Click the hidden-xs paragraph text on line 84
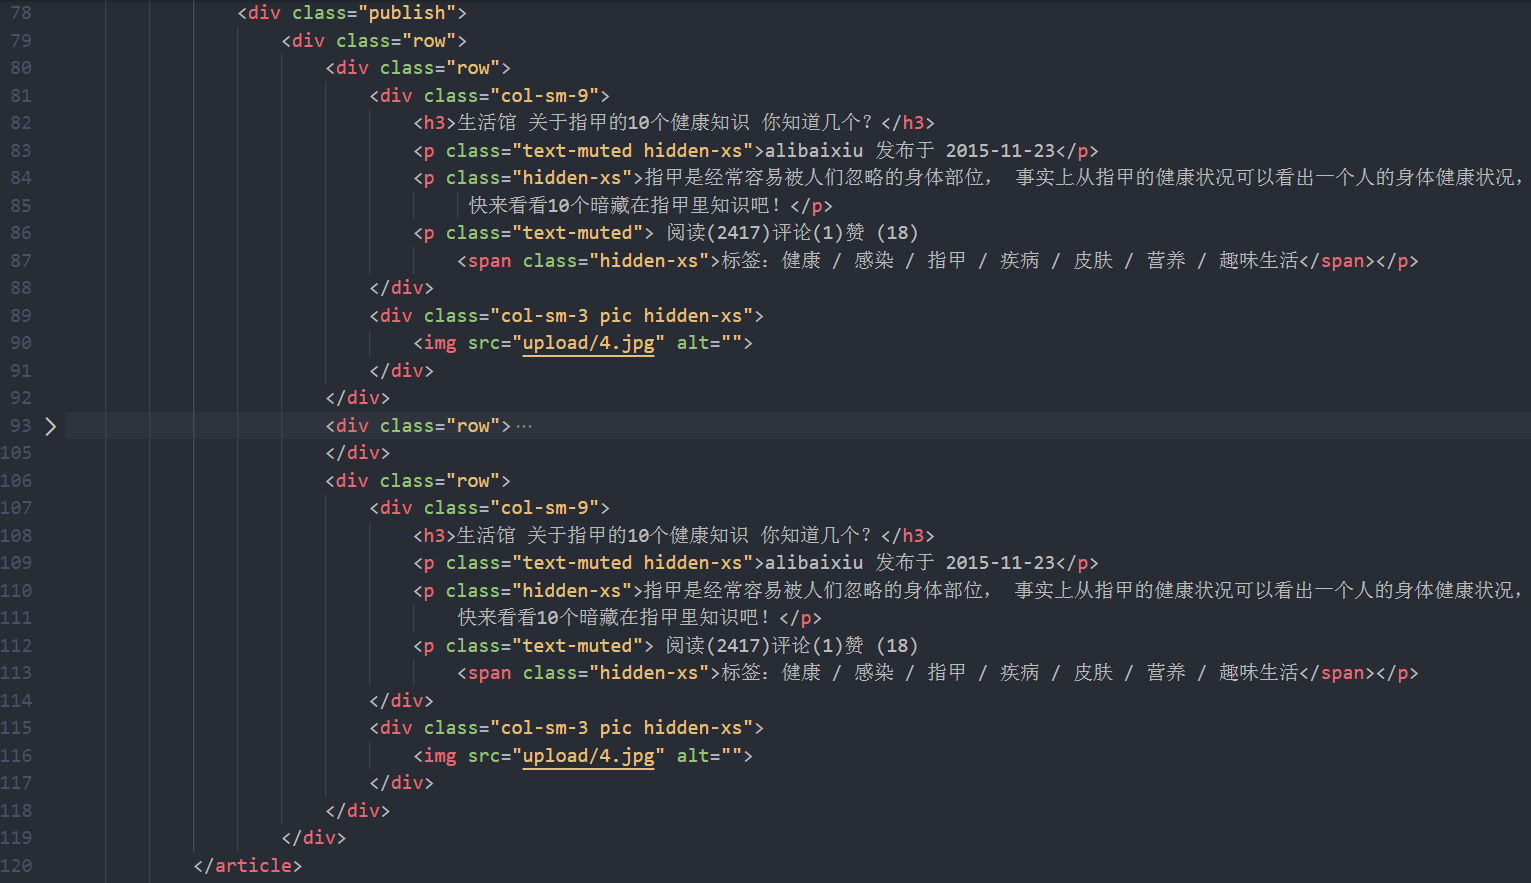 1084,178
